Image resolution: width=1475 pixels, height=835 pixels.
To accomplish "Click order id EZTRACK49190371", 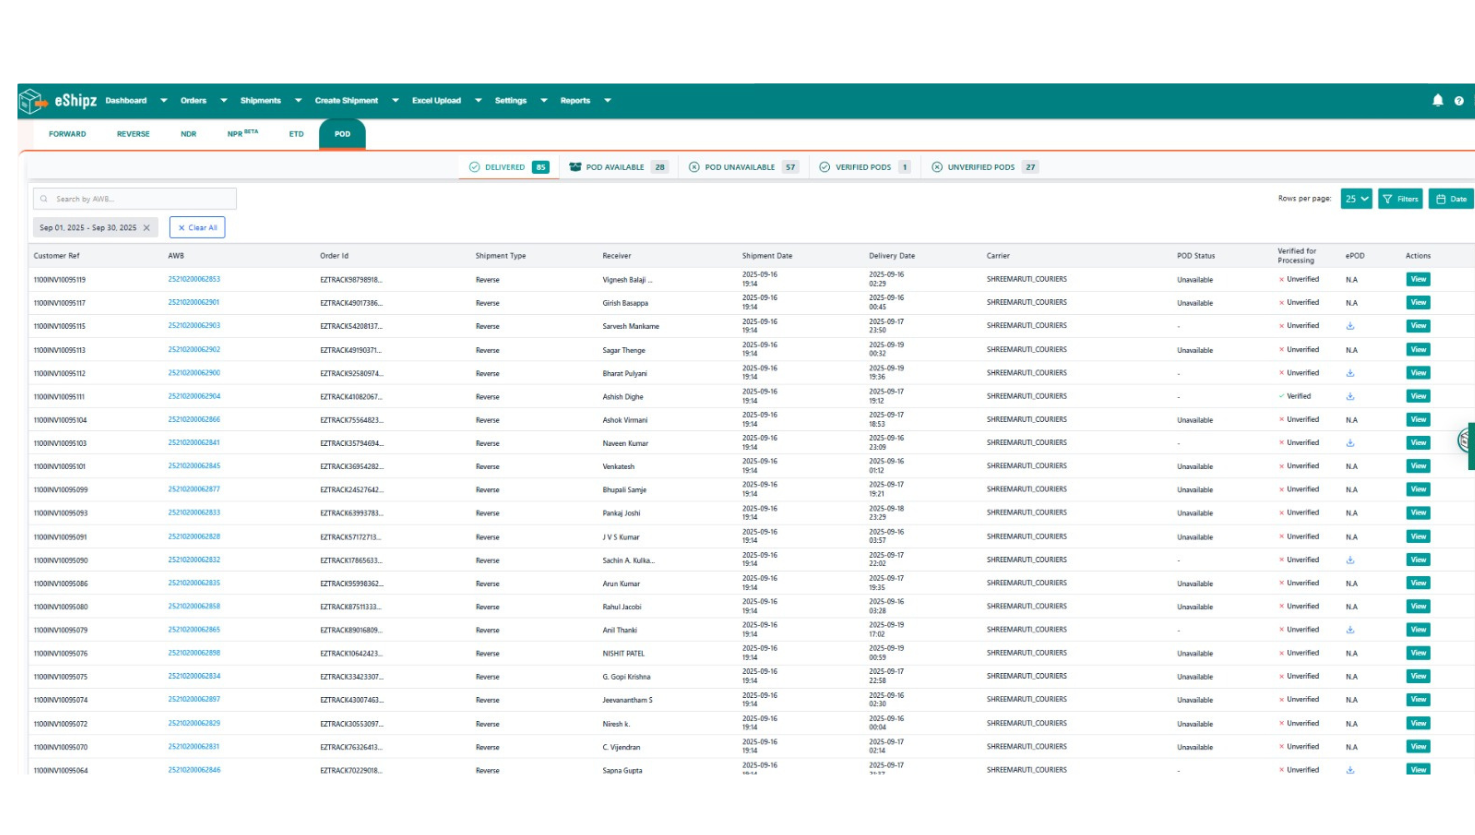I will [351, 350].
